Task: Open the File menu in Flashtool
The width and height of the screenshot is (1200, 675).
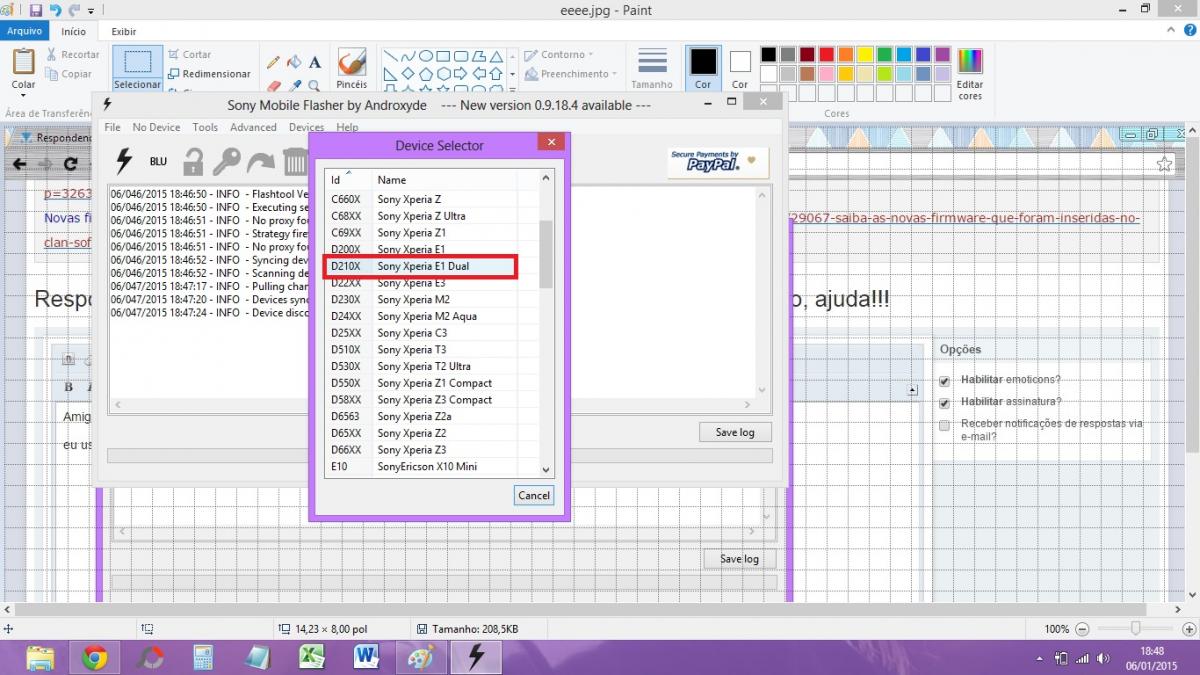Action: pos(112,127)
